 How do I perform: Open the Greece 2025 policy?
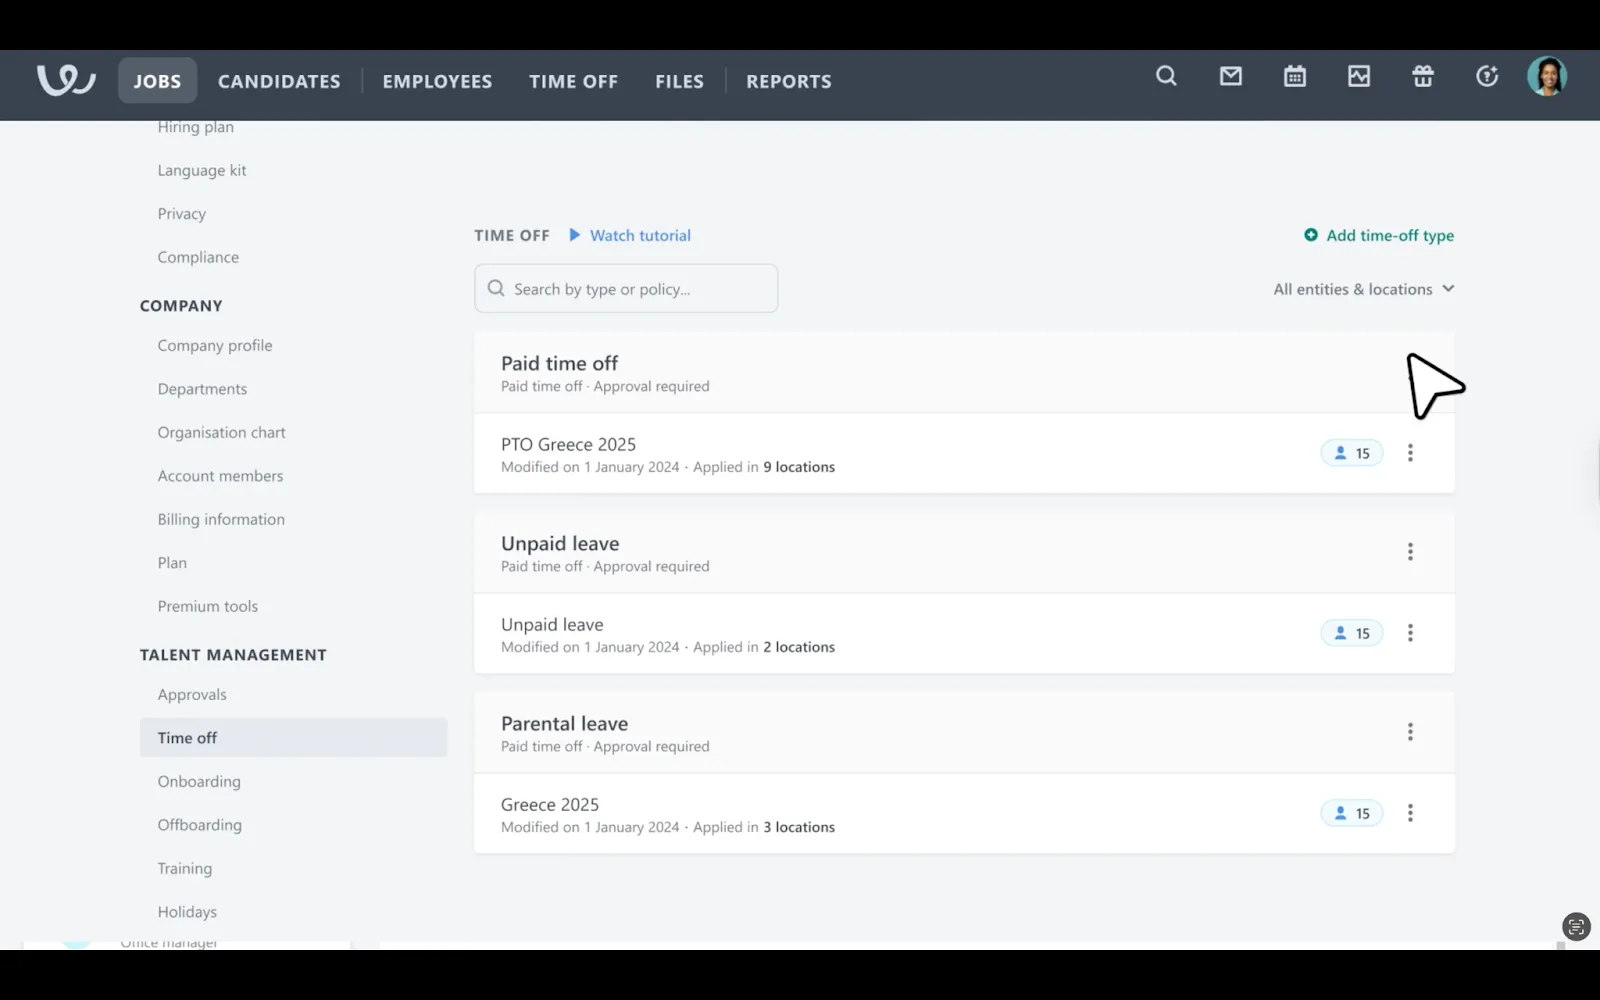point(550,804)
